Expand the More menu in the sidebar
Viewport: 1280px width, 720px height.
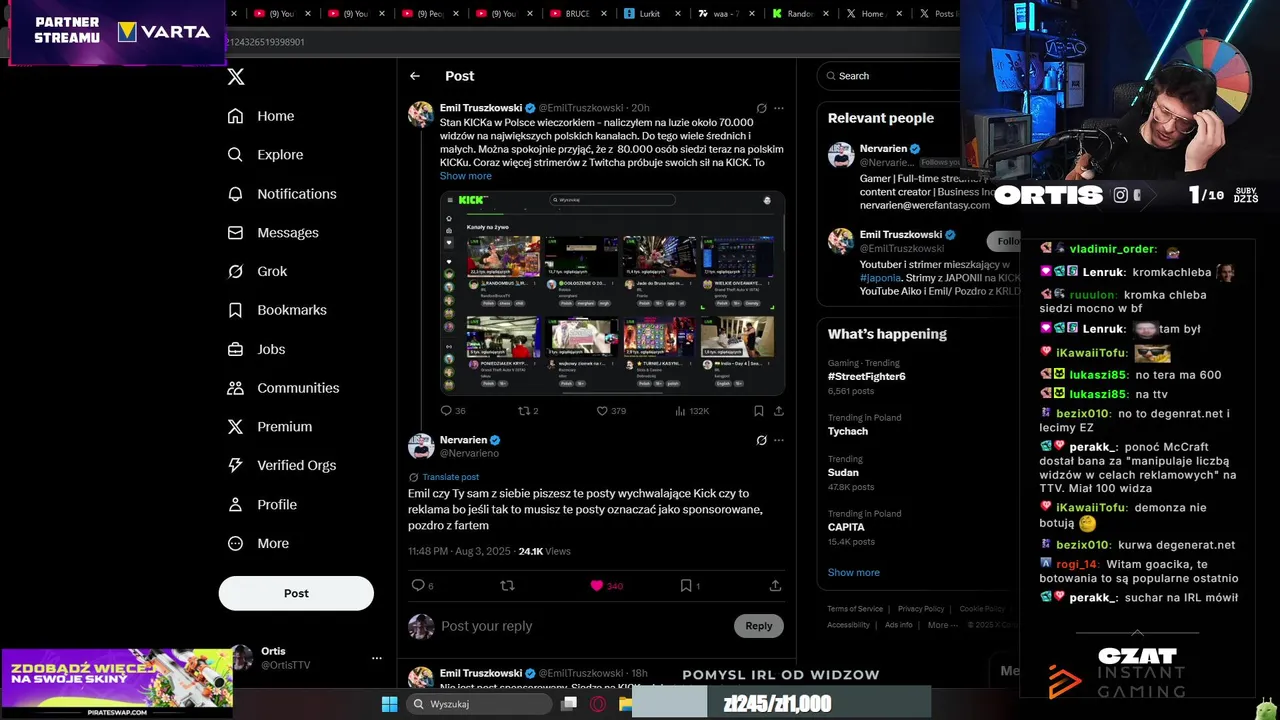point(258,543)
